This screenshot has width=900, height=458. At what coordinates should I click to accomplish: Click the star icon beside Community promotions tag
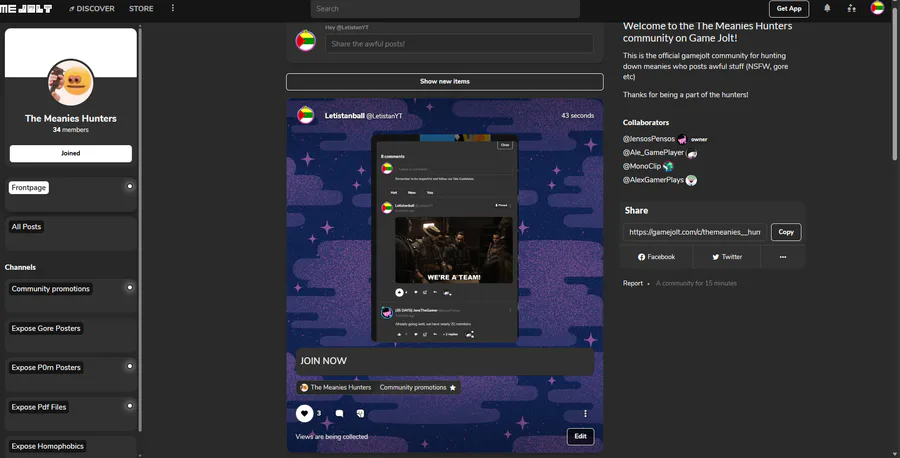click(x=452, y=387)
